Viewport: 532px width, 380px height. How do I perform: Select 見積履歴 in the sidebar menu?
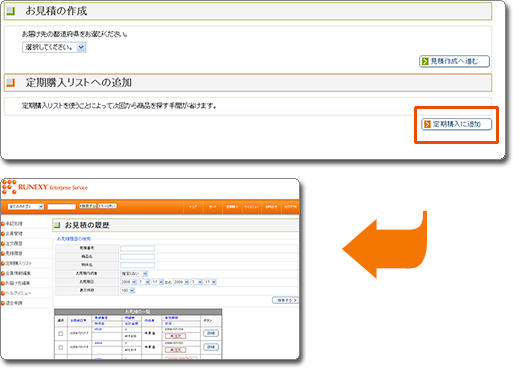click(x=14, y=253)
